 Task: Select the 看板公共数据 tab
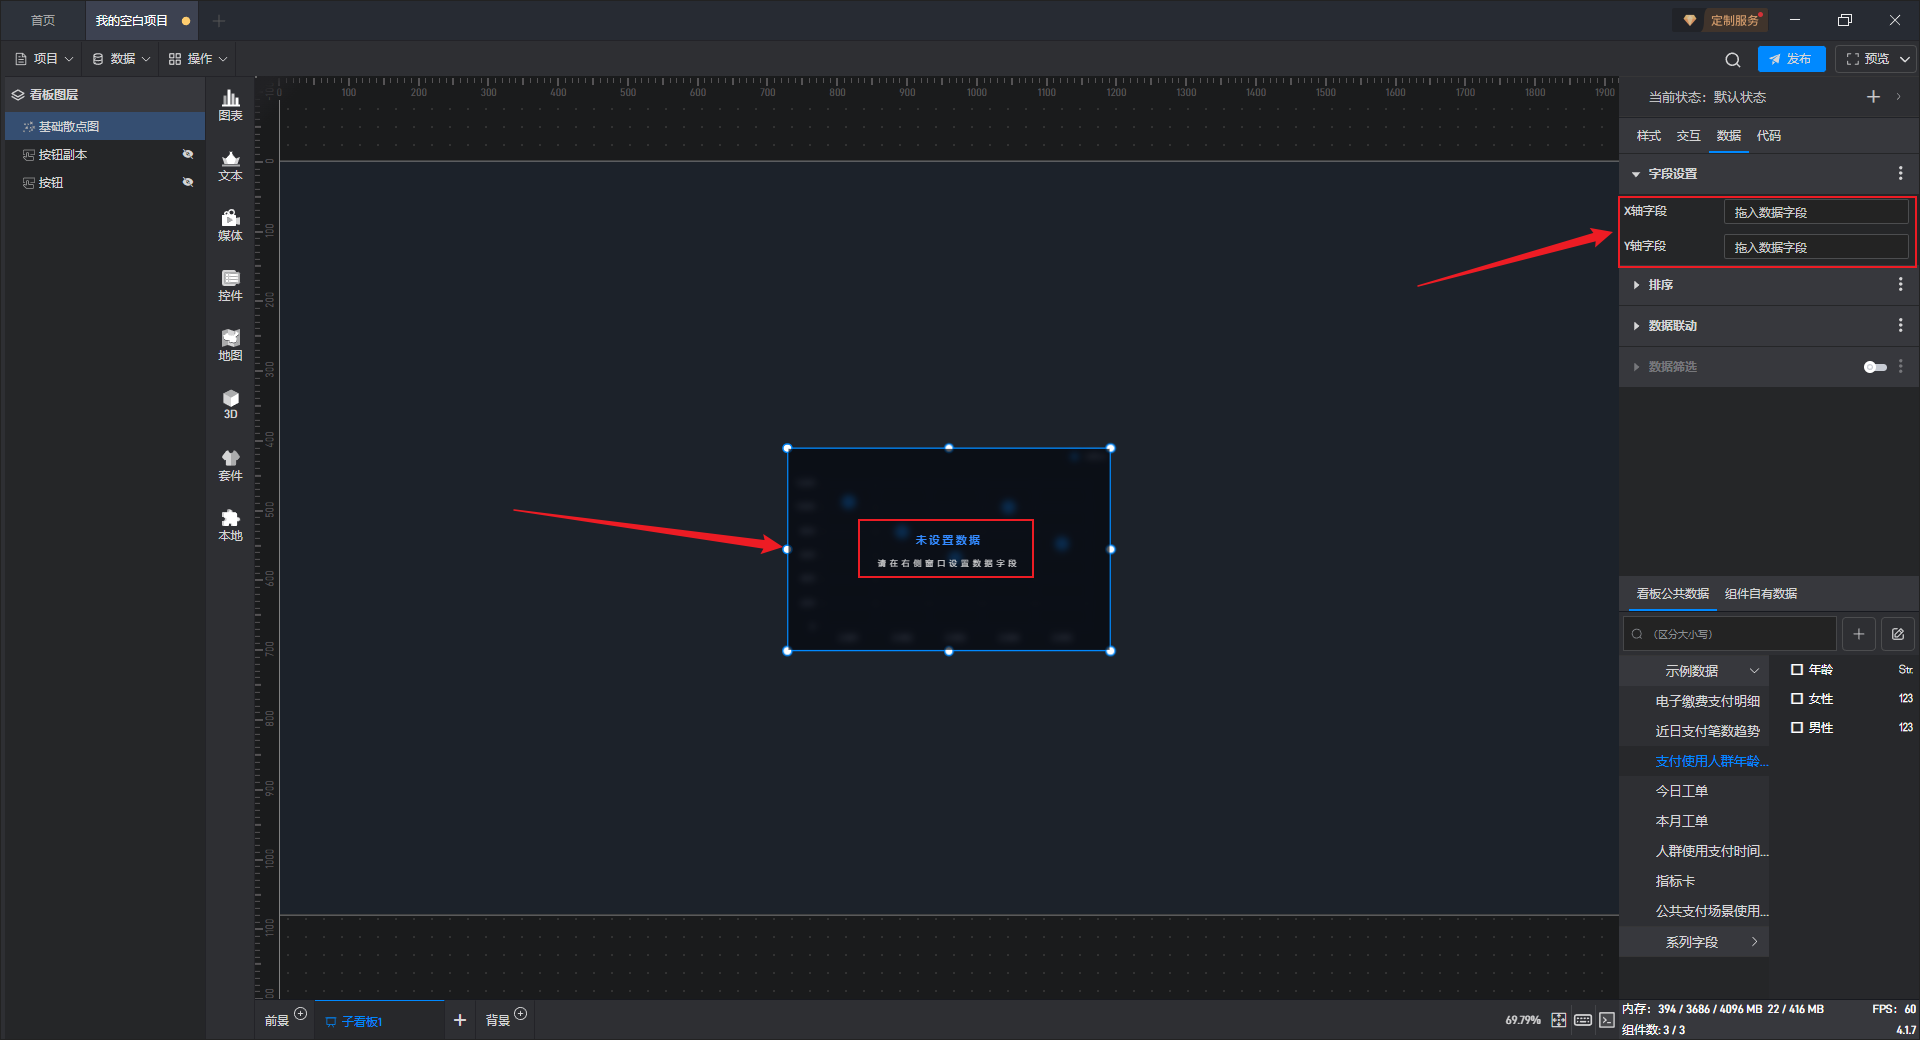point(1672,594)
